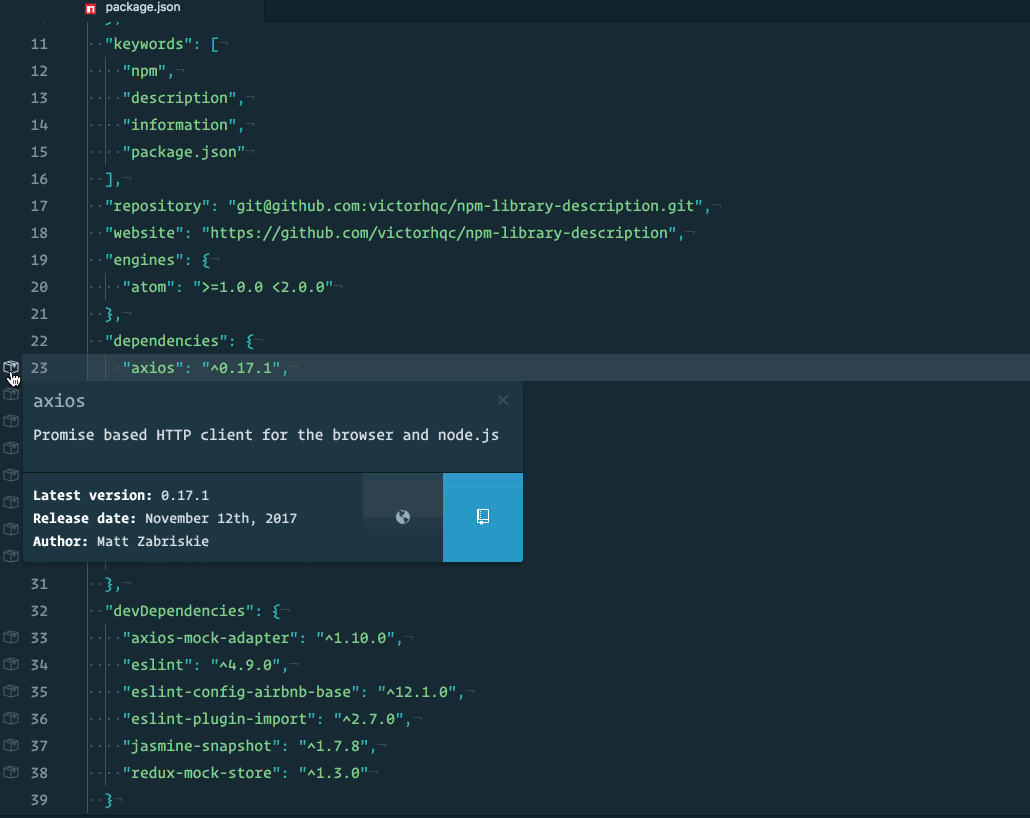Viewport: 1030px width, 818px height.
Task: Click the "^2.7.0" version value
Action: pyautogui.click(x=369, y=718)
